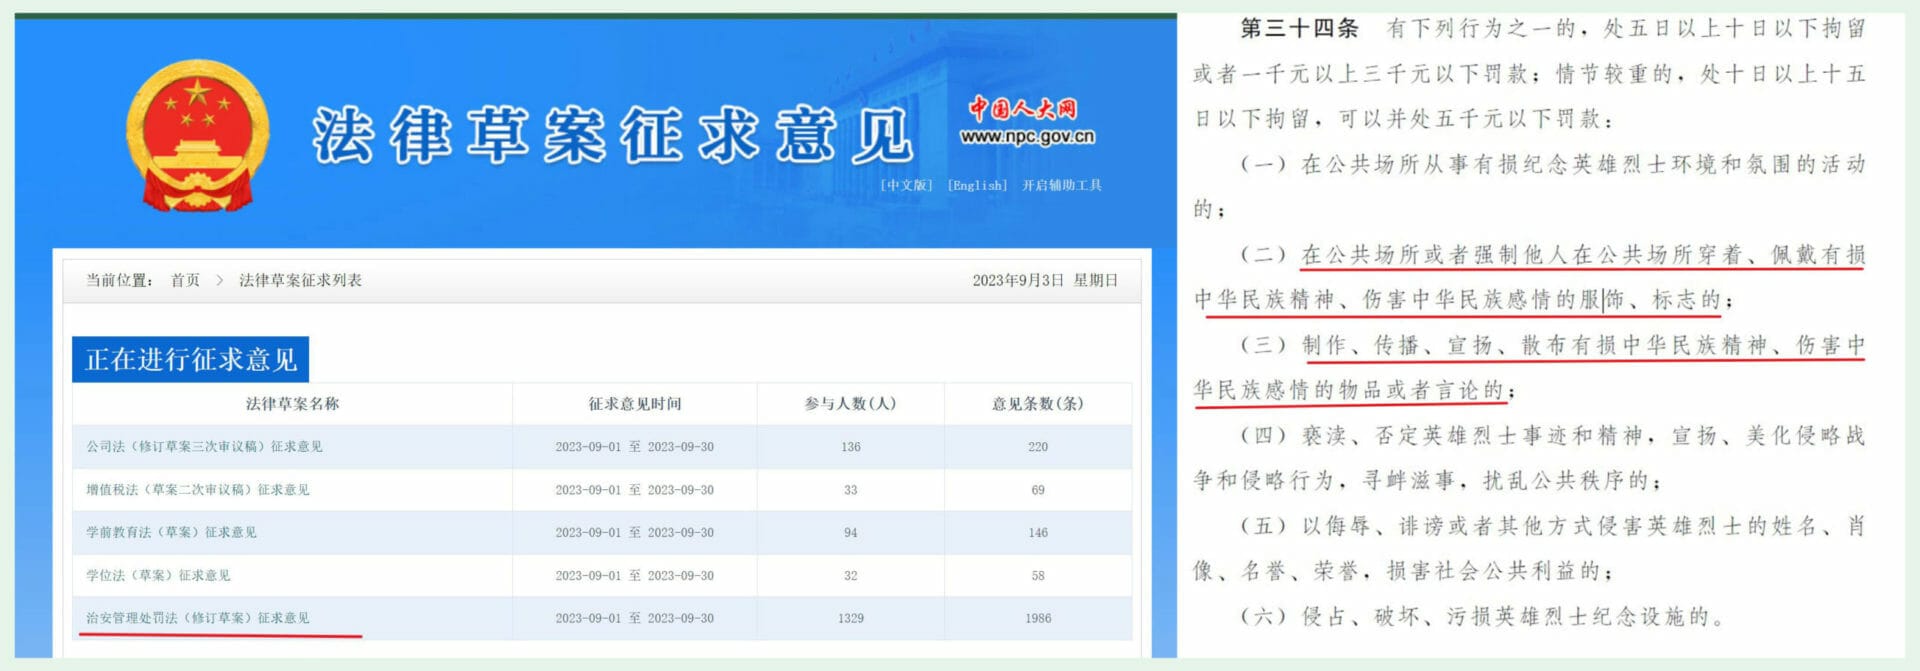
Task: Click the breadcrumb arrow after 首页
Action: coord(220,280)
